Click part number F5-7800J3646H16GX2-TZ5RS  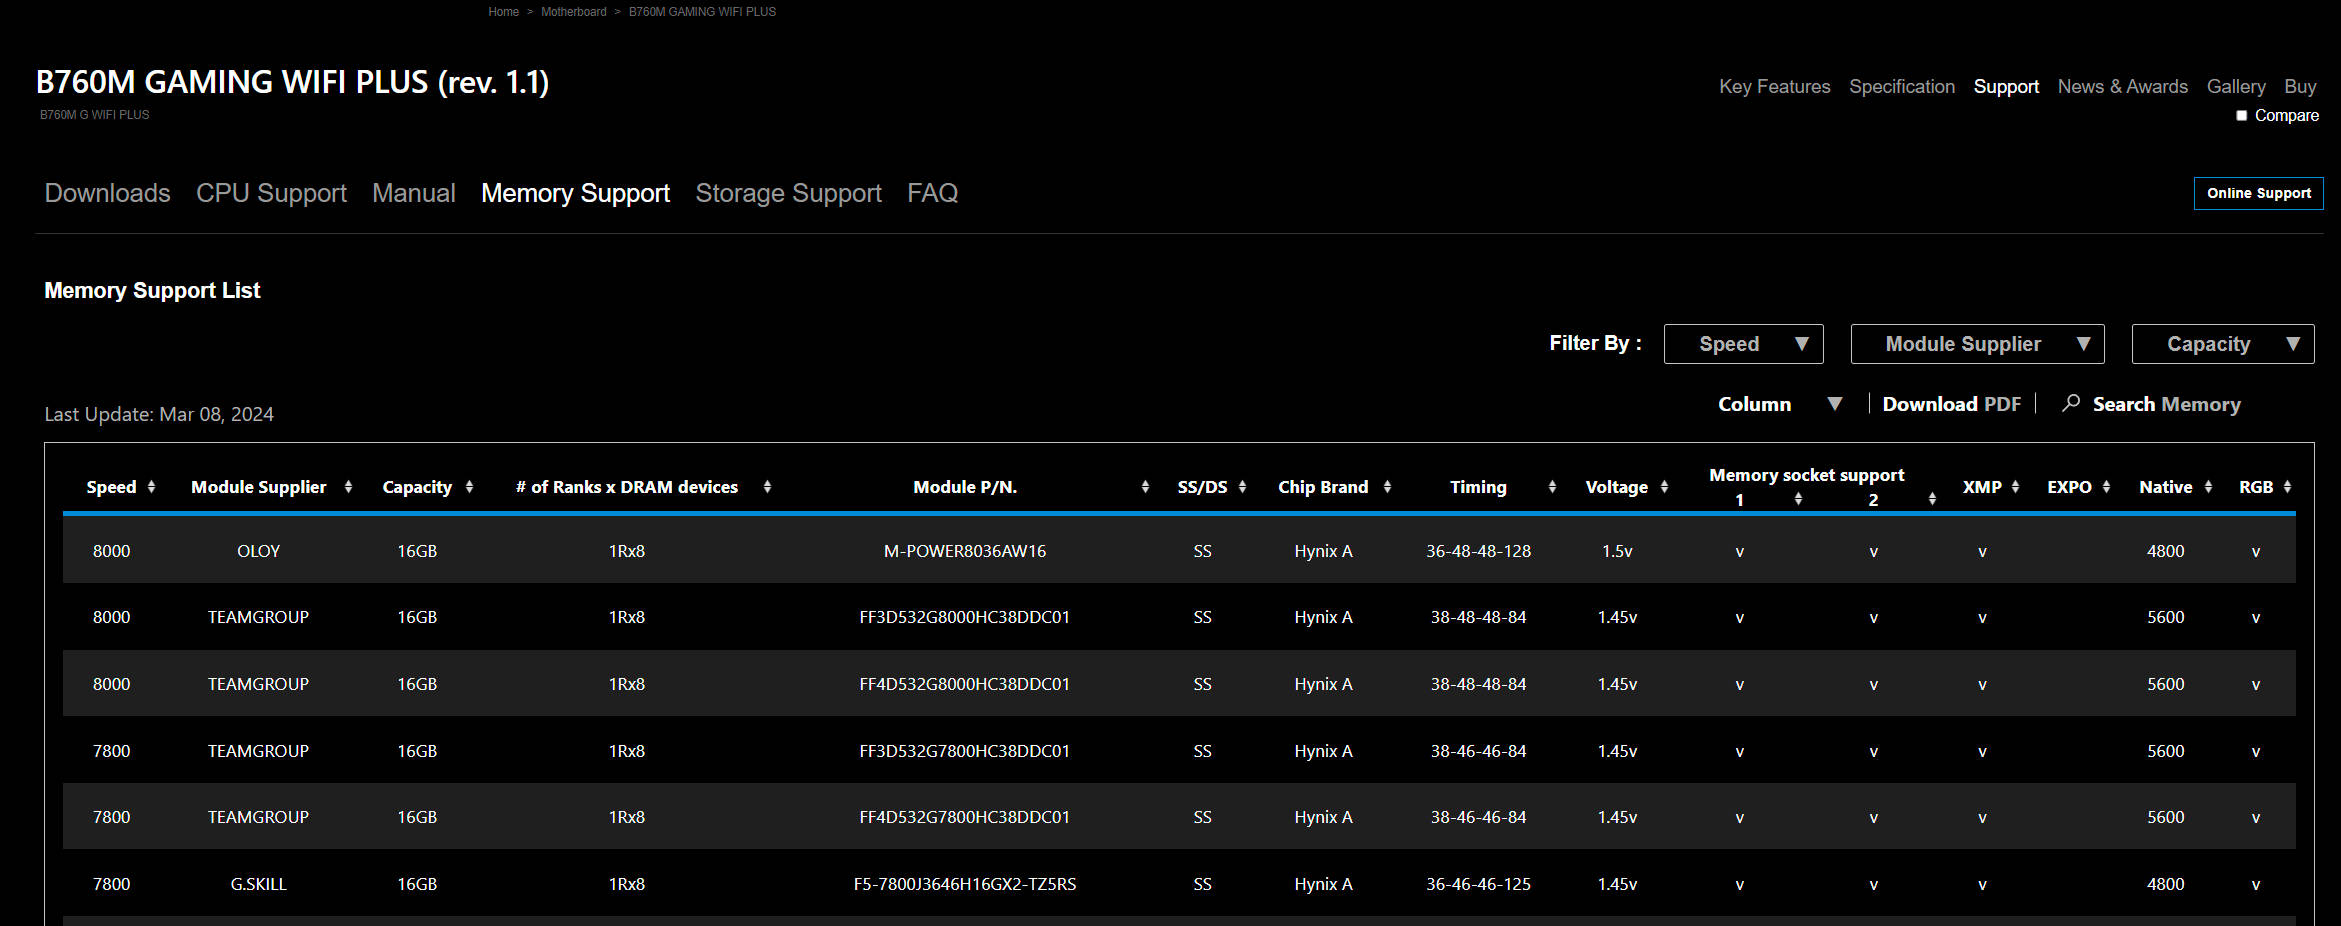pos(965,884)
